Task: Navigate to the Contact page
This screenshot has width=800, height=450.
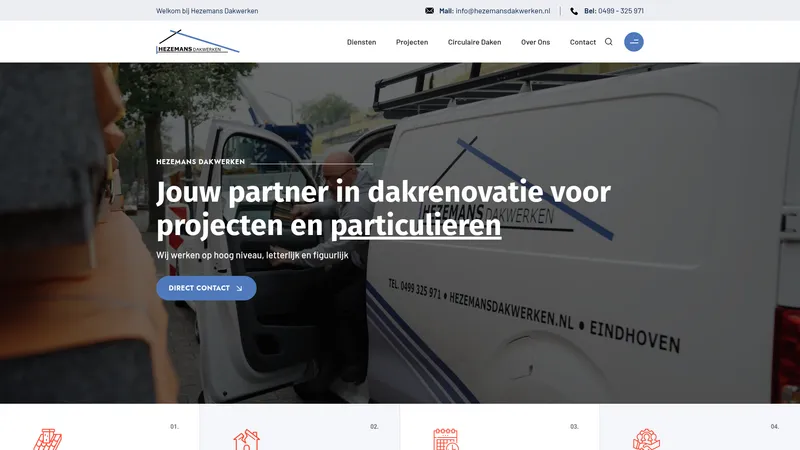Action: pyautogui.click(x=583, y=42)
